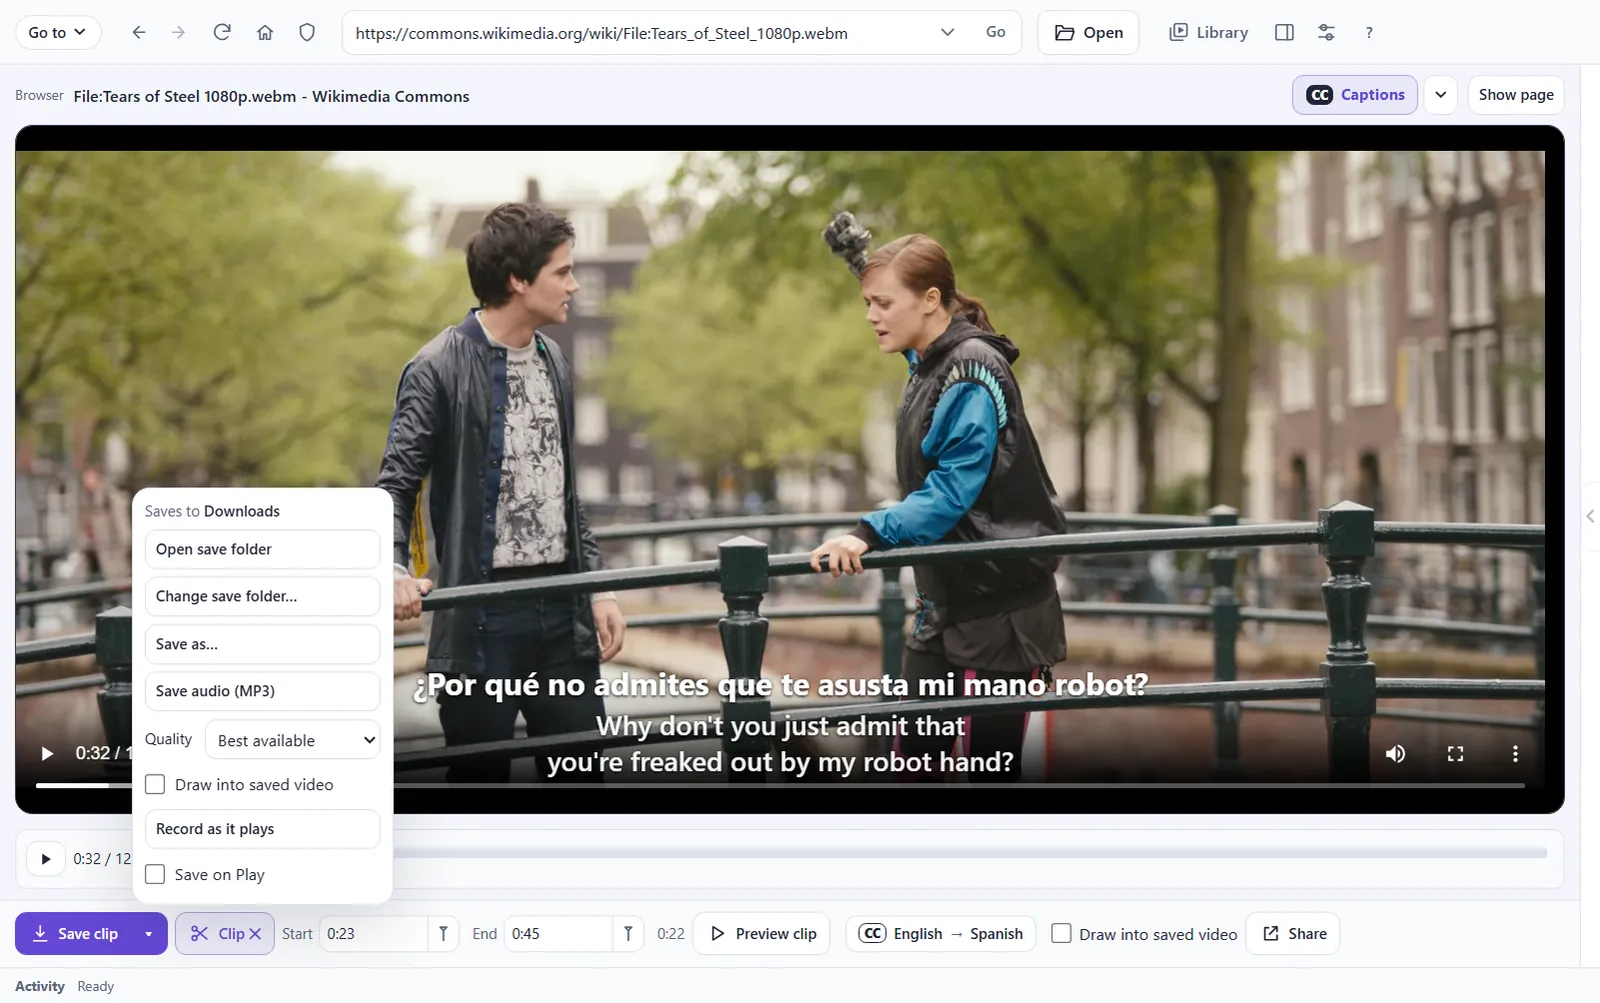The height and width of the screenshot is (1003, 1600).
Task: Expand the URL history dropdown arrow
Action: (x=947, y=32)
